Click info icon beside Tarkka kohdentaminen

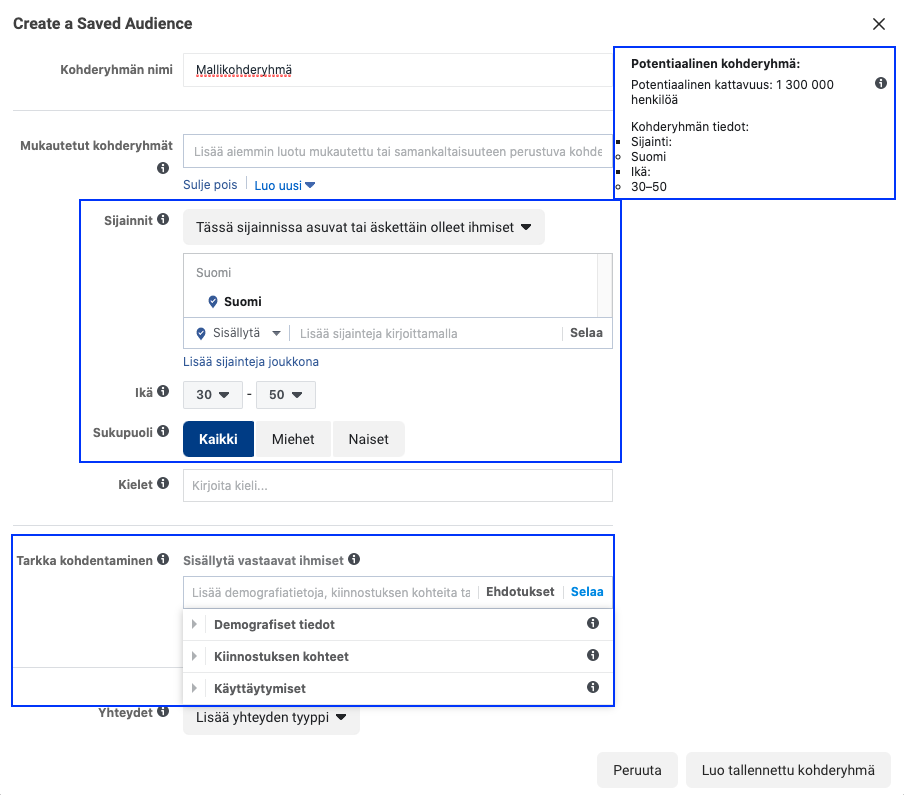click(x=163, y=559)
